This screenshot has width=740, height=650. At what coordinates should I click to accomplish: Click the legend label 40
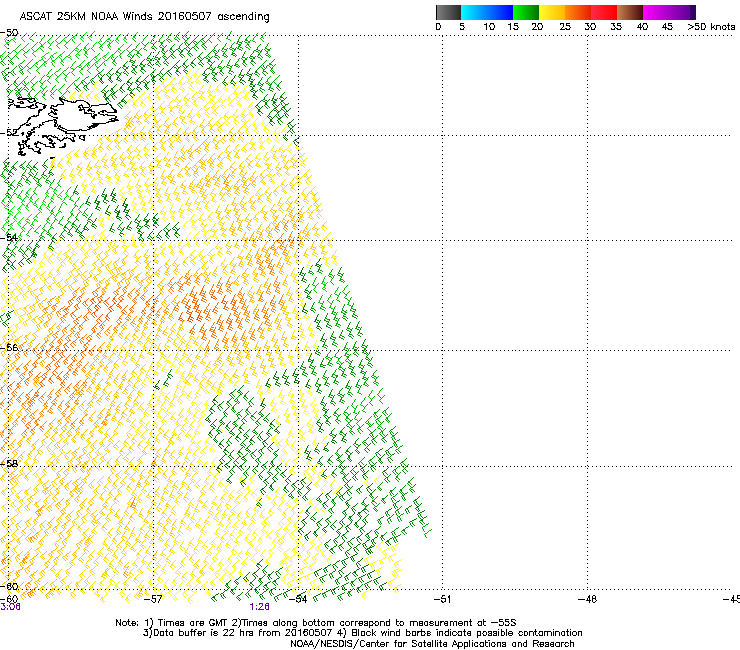click(642, 27)
